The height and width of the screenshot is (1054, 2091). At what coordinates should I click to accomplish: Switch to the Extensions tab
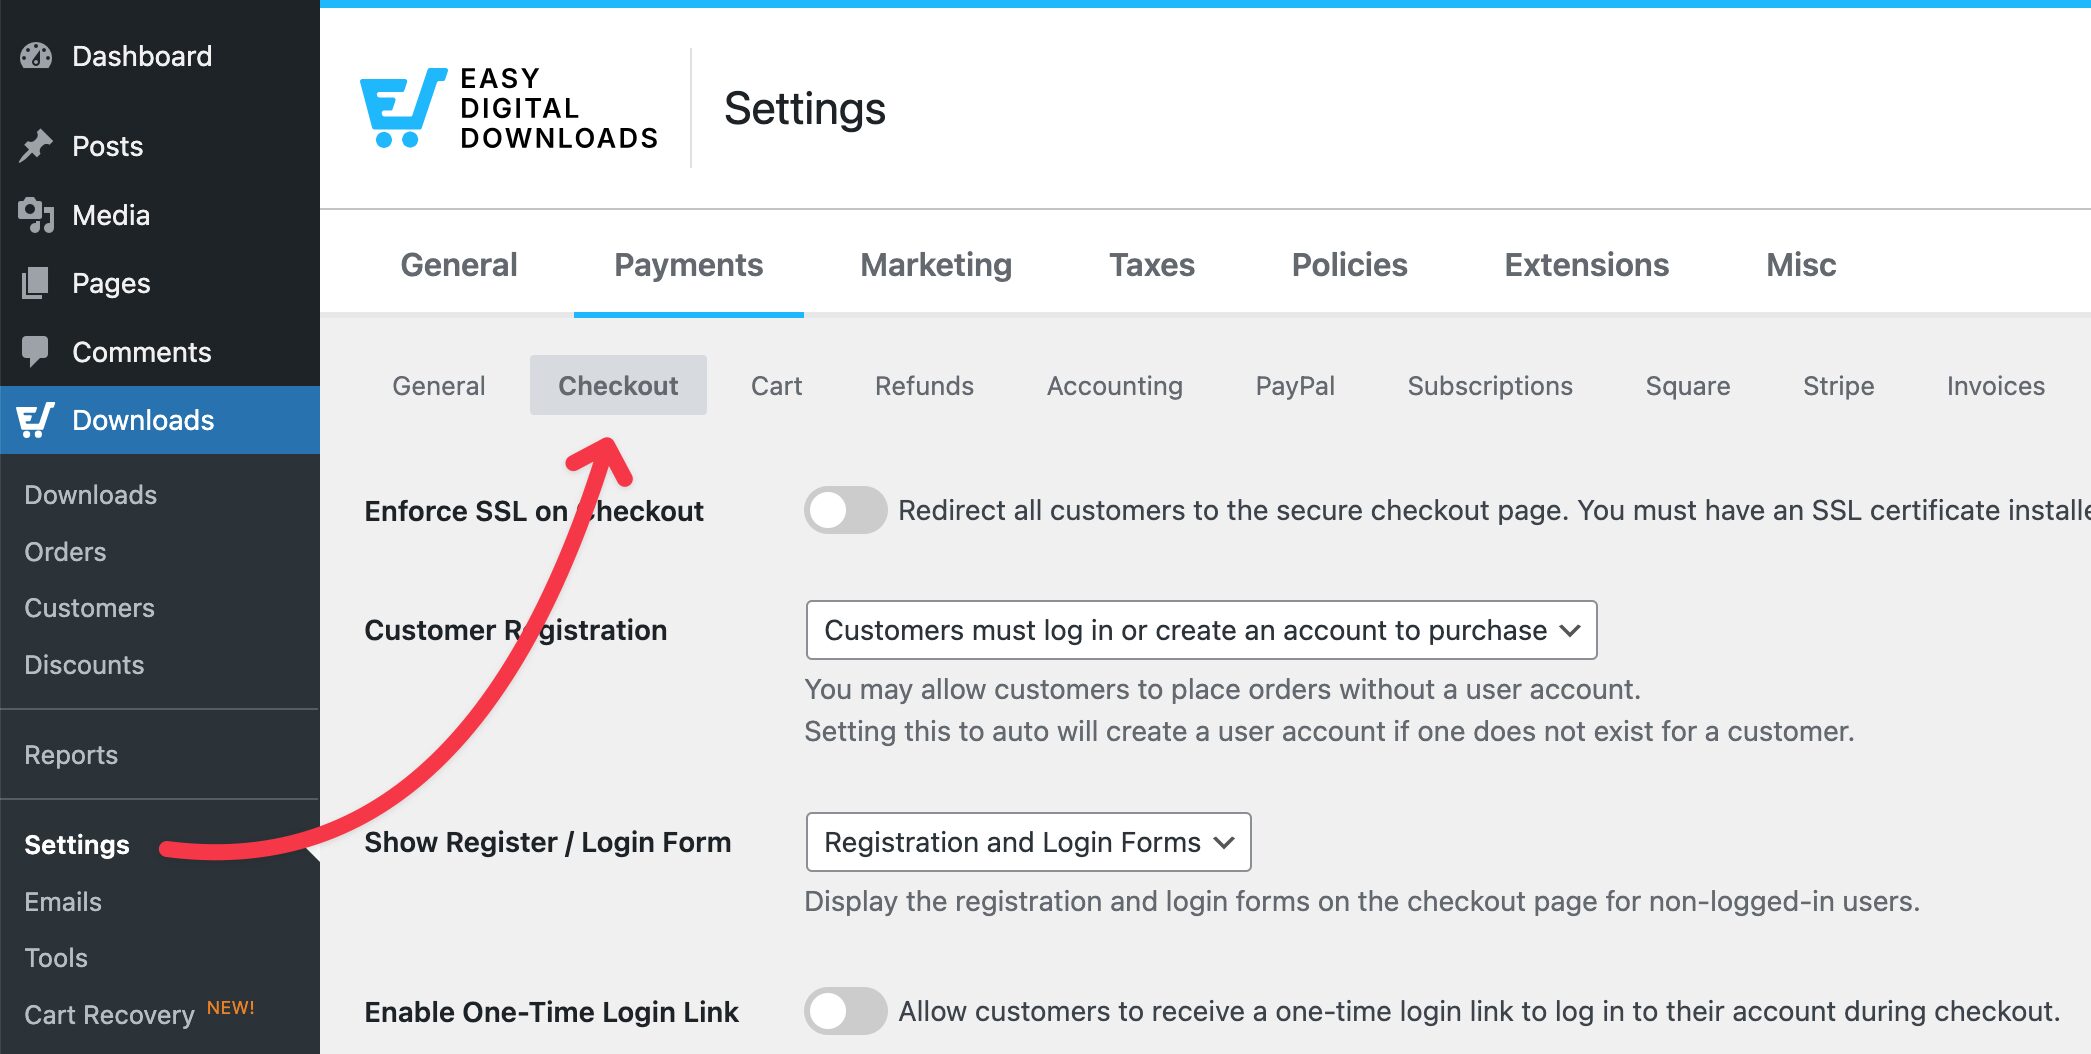pos(1586,264)
